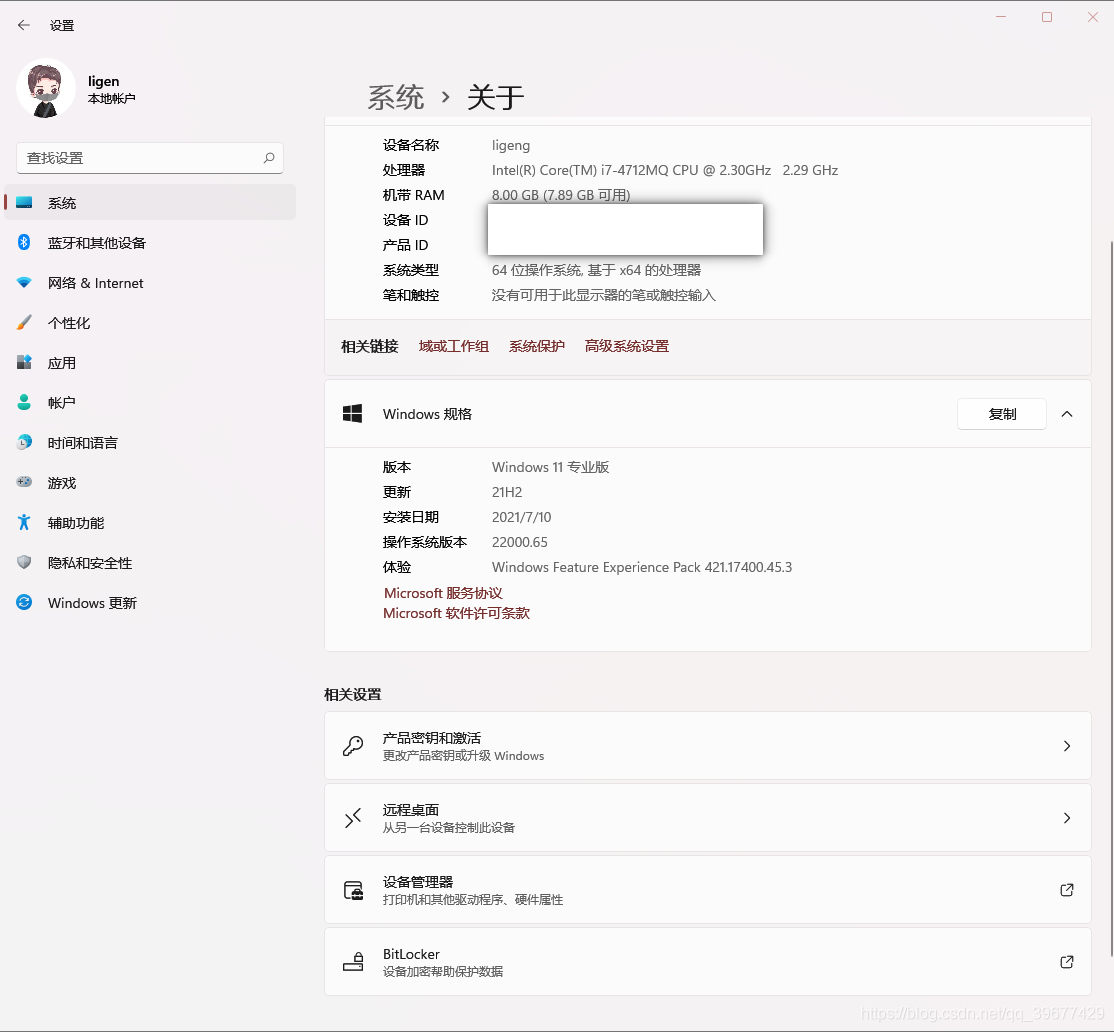Click the search settings input field
The image size is (1114, 1032).
pyautogui.click(x=150, y=158)
